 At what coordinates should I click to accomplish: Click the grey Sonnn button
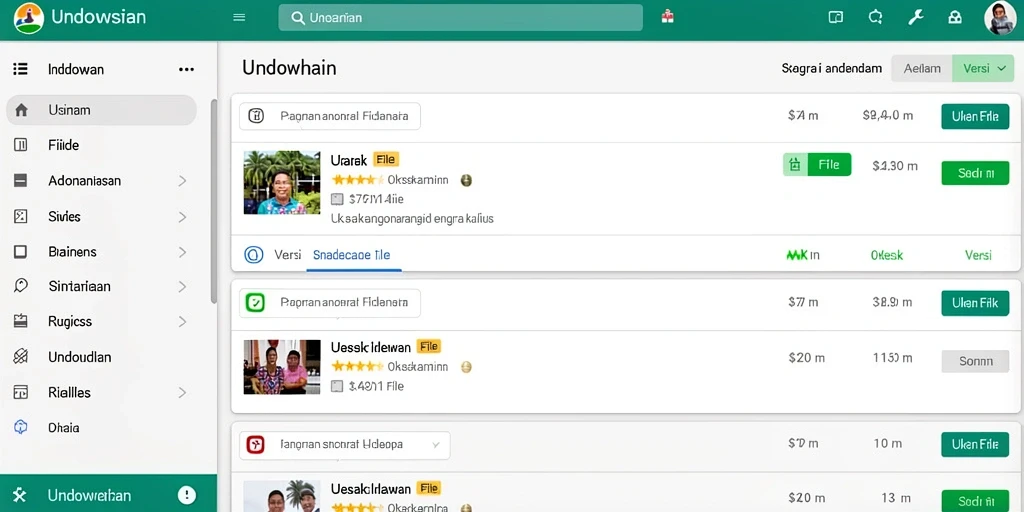click(x=975, y=360)
